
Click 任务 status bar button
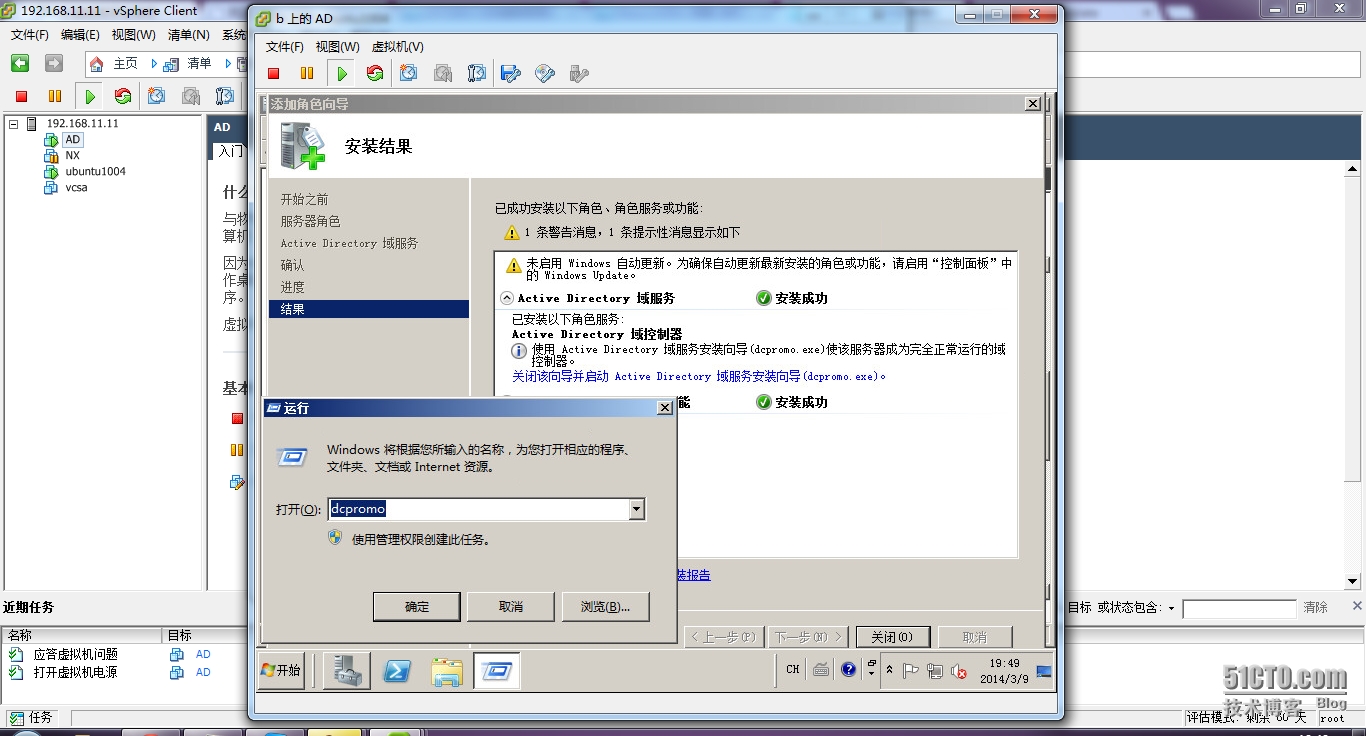[33, 718]
